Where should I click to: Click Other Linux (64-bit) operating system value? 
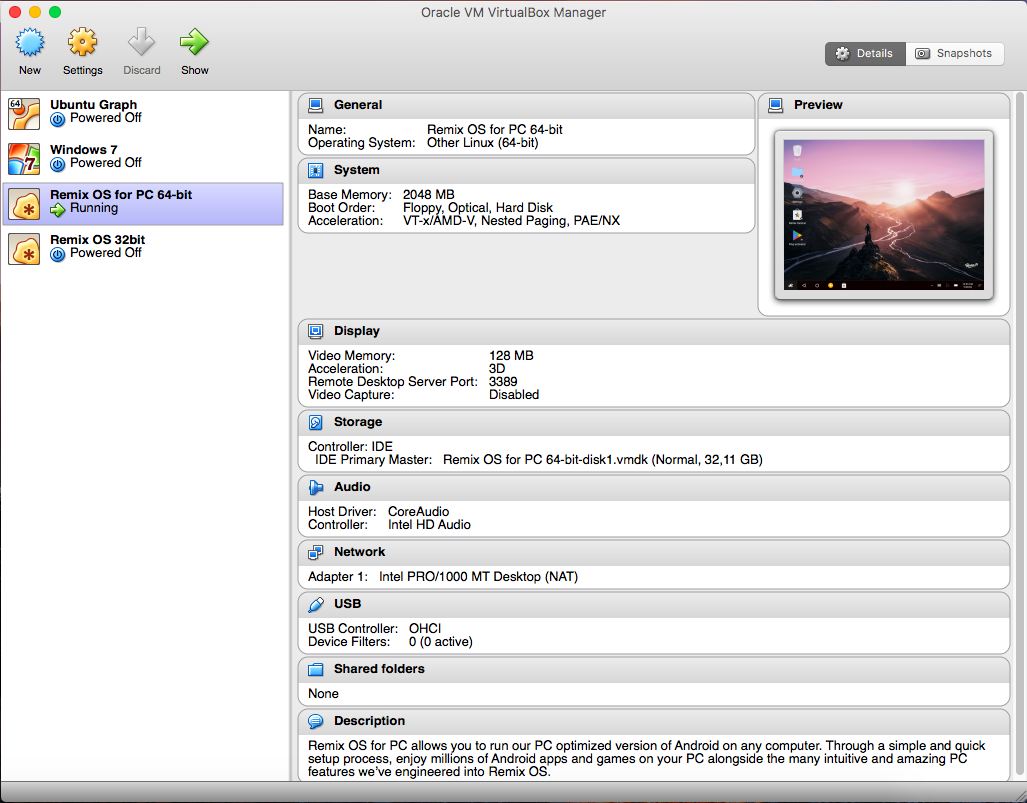(483, 143)
